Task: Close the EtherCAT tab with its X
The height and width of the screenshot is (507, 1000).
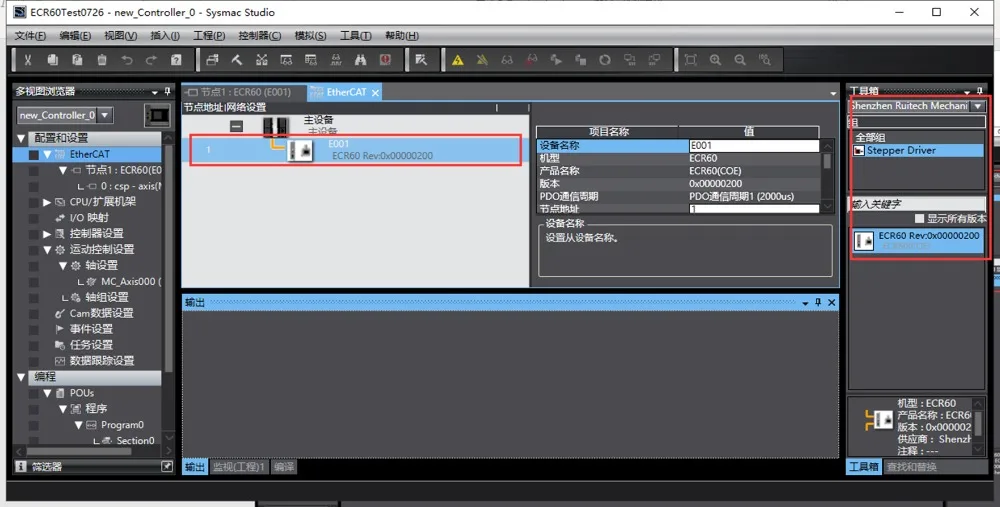Action: (x=376, y=93)
